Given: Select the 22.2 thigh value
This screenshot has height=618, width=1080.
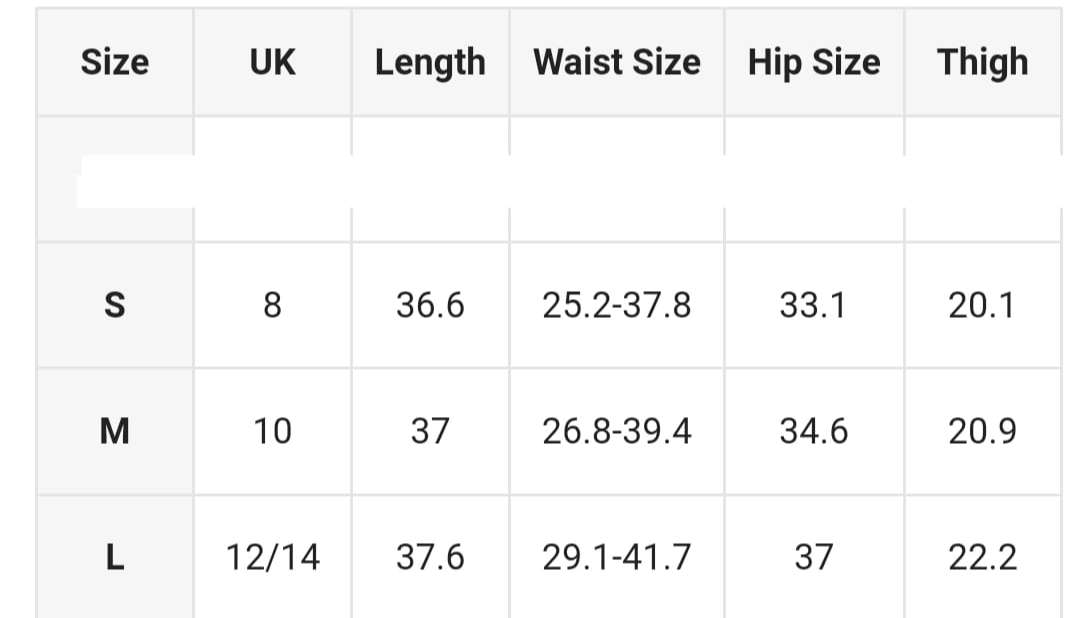Looking at the screenshot, I should point(983,557).
